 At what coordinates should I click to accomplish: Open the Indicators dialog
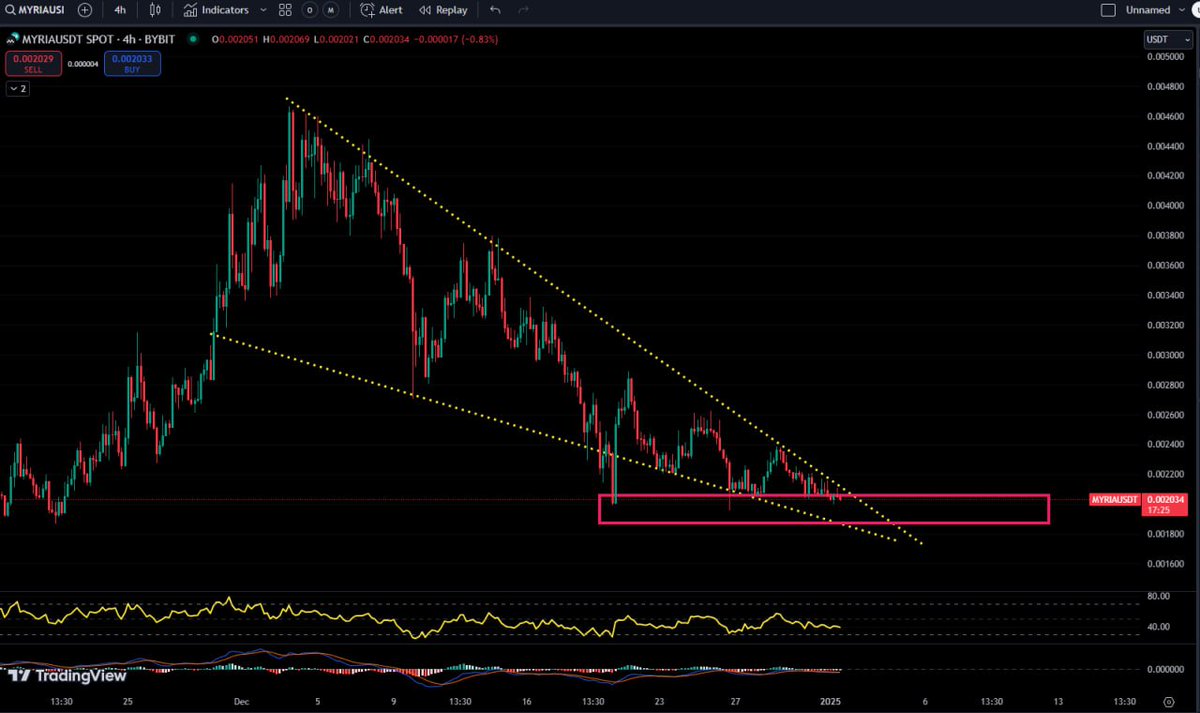tap(217, 10)
